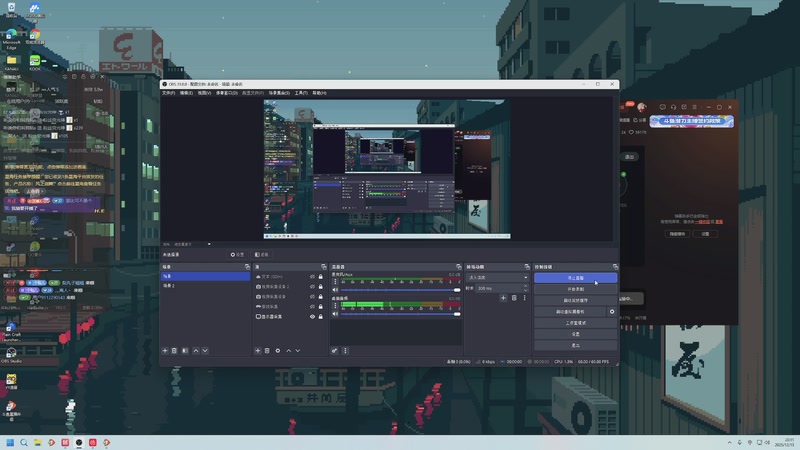Click 停止直播 stop streaming button
The height and width of the screenshot is (450, 800).
[576, 278]
